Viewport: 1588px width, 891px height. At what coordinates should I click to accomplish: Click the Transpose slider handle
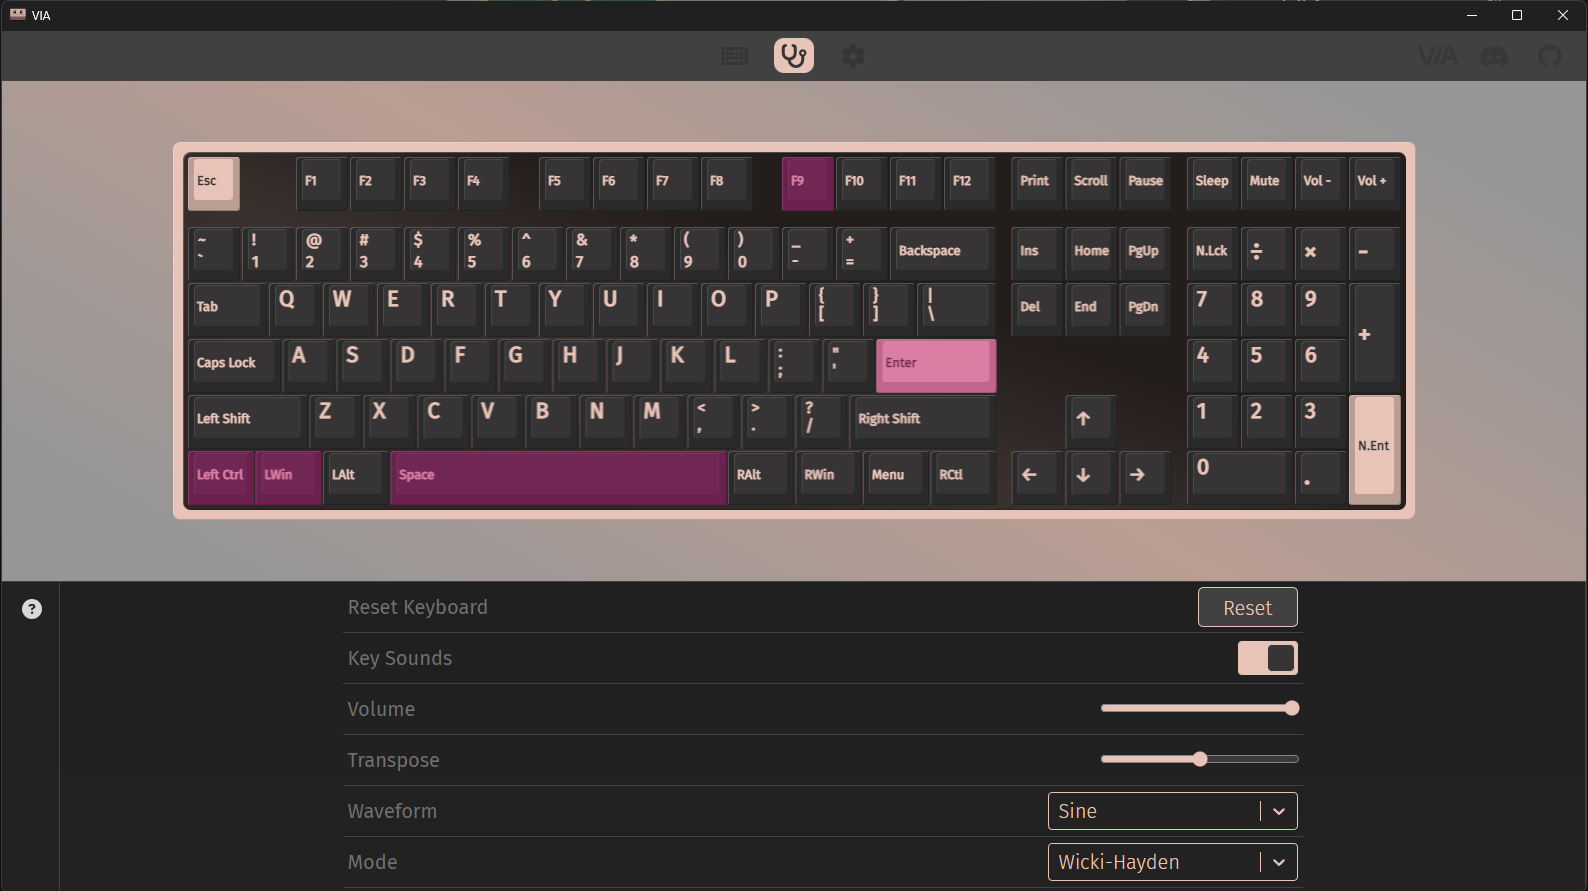(1200, 760)
